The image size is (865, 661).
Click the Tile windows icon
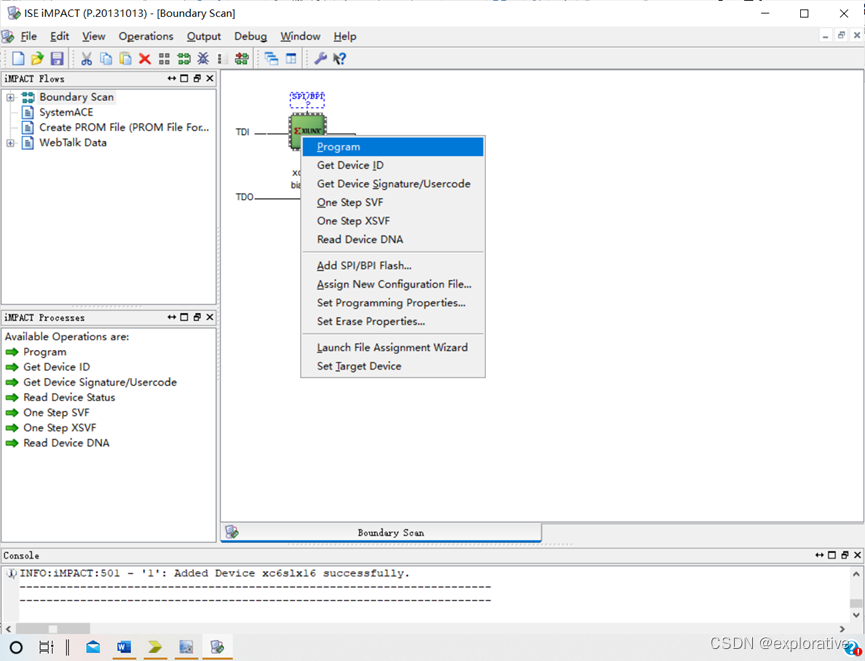coord(291,58)
